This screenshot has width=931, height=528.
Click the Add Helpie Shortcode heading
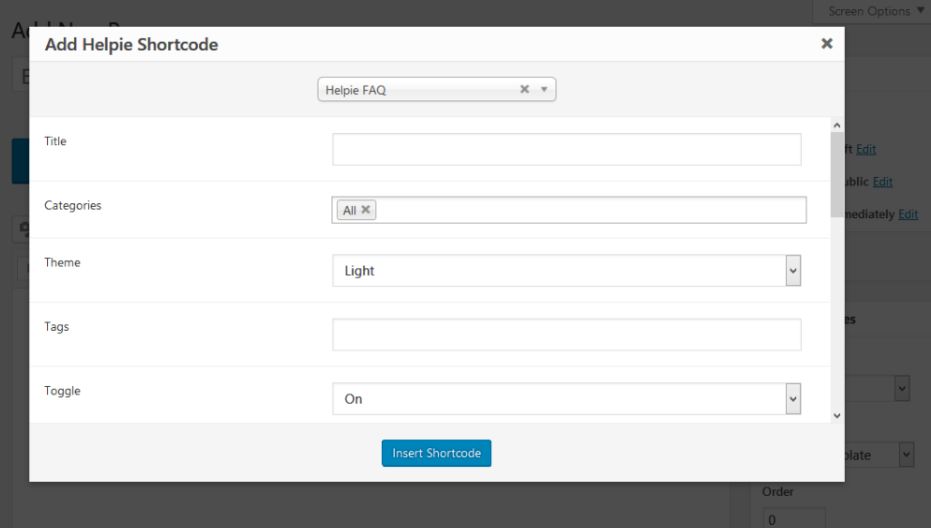pos(131,45)
